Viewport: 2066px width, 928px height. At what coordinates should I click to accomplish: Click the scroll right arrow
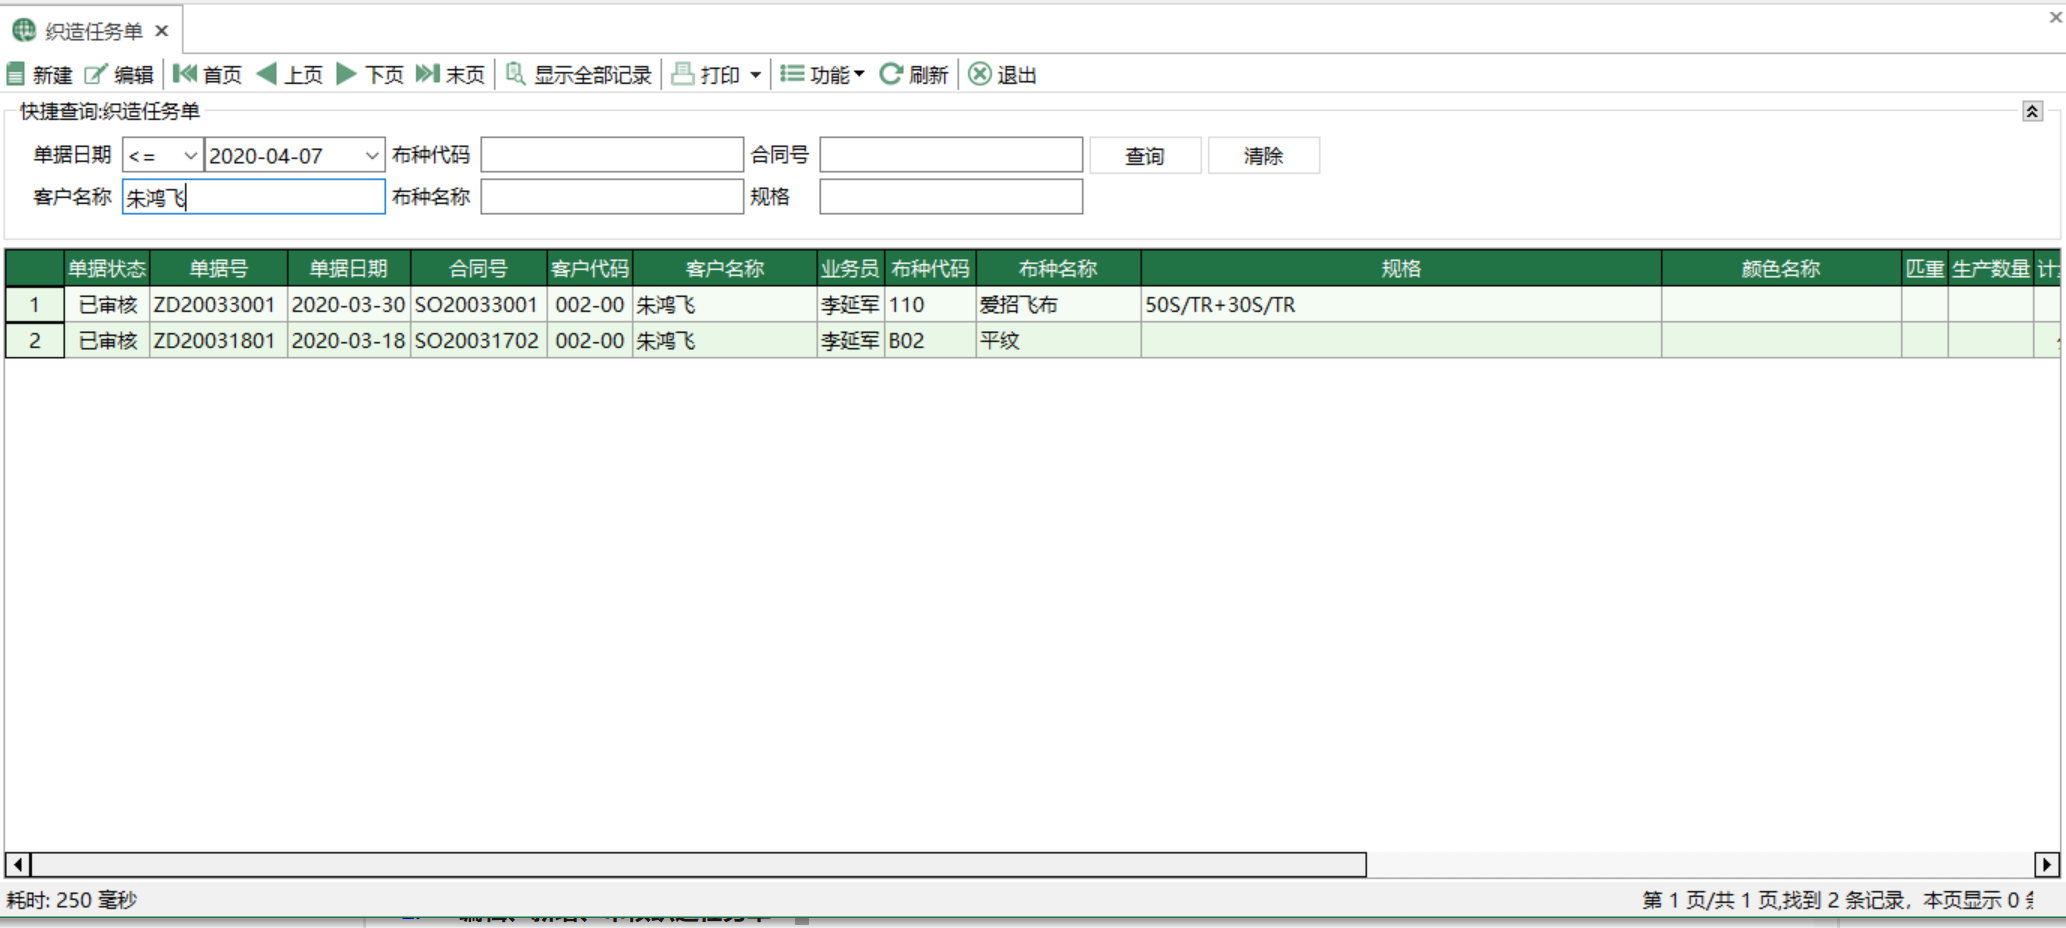[2046, 864]
